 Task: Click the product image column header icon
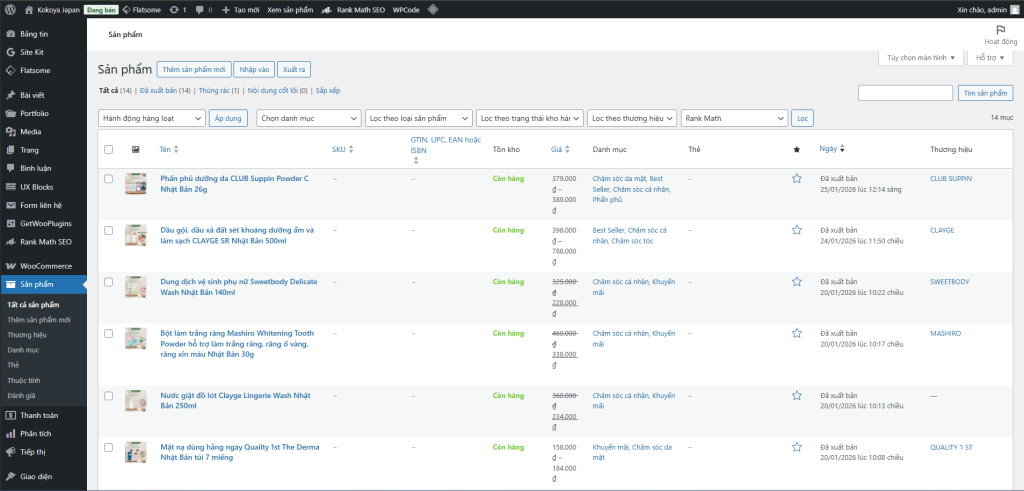136,149
